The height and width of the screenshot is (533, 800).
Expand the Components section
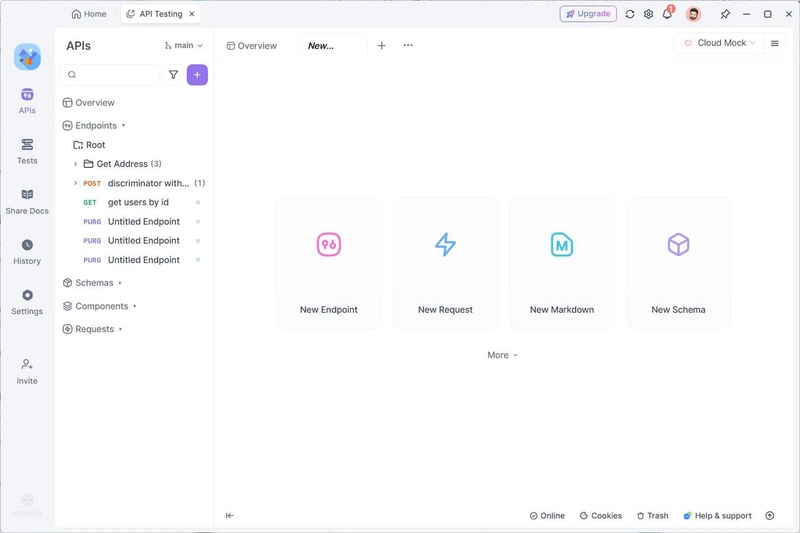(100, 306)
